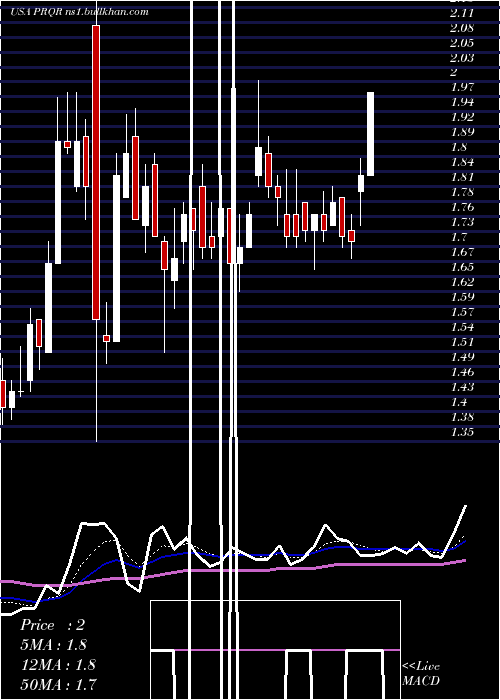The height and width of the screenshot is (700, 500).
Task: Click the 2.08 price axis label
Action: [462, 28]
